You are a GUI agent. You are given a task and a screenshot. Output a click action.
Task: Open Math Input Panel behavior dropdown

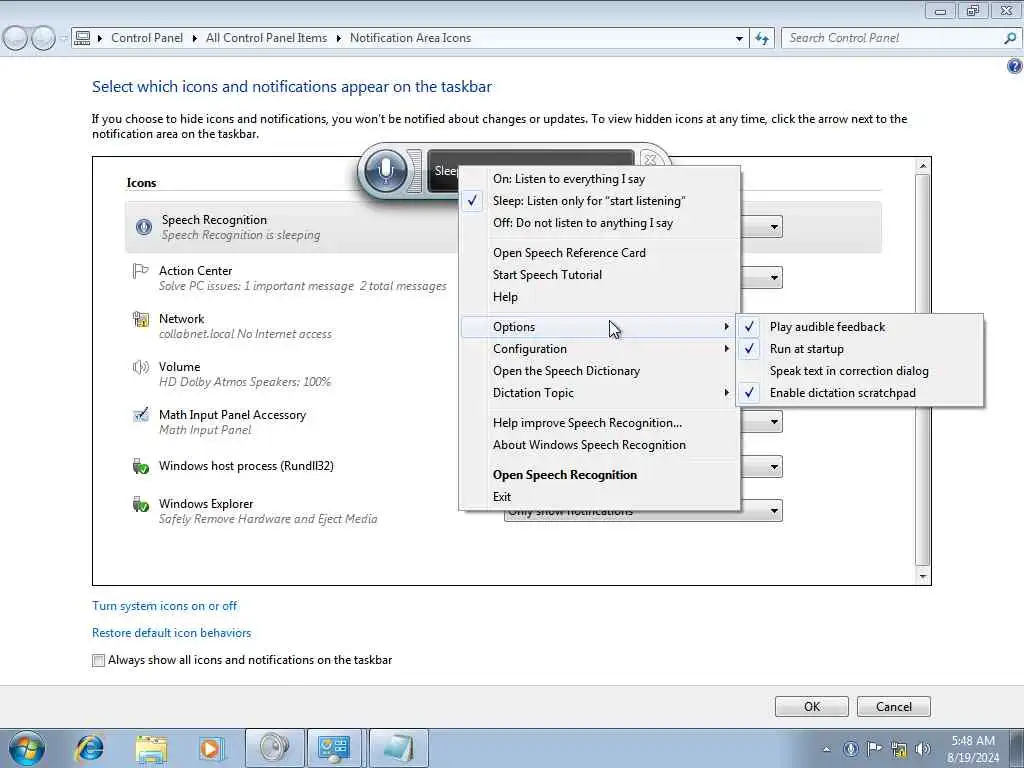point(774,422)
